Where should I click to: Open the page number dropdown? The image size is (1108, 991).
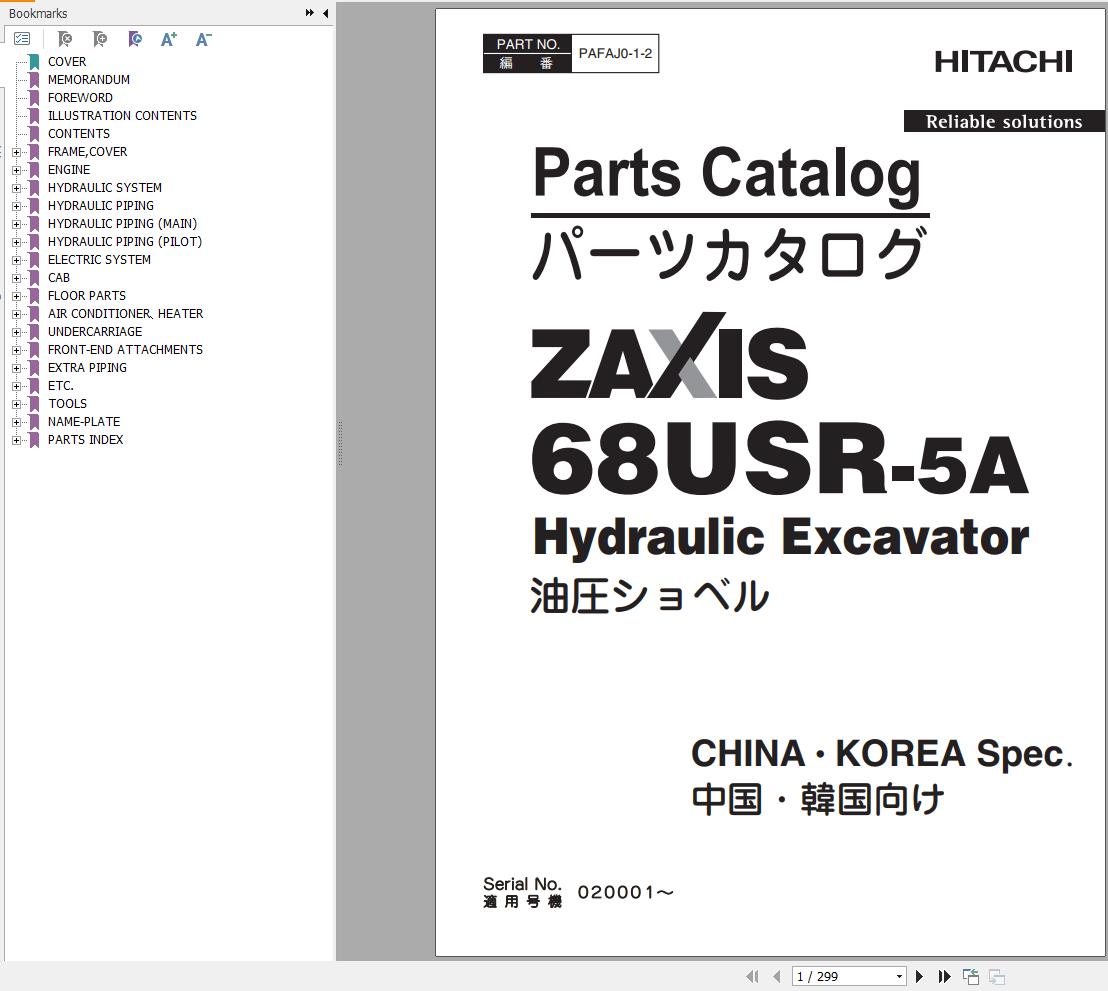[899, 976]
